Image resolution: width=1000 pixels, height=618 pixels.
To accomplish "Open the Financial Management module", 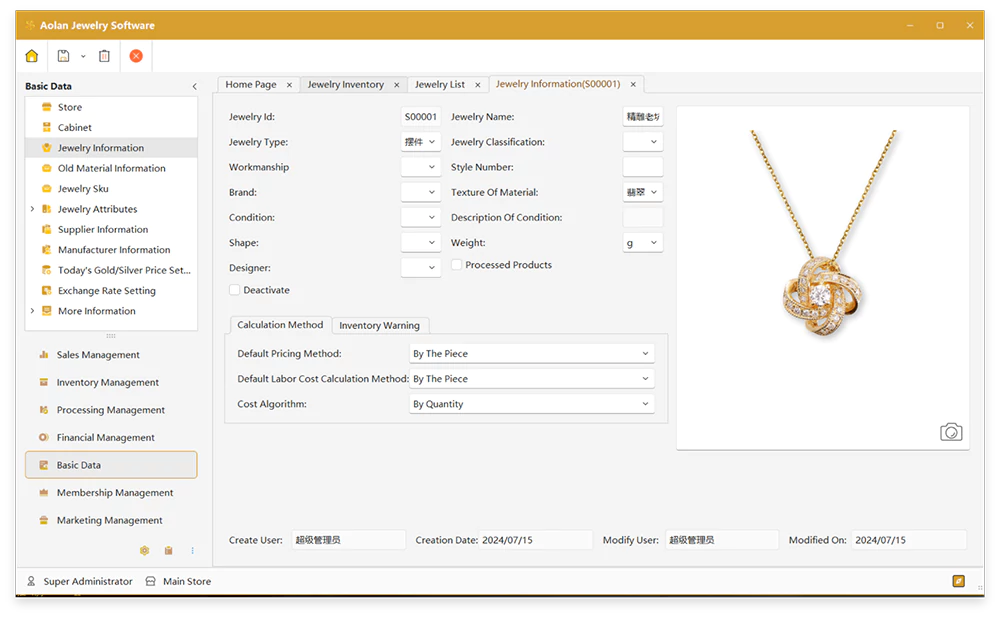I will 105,437.
